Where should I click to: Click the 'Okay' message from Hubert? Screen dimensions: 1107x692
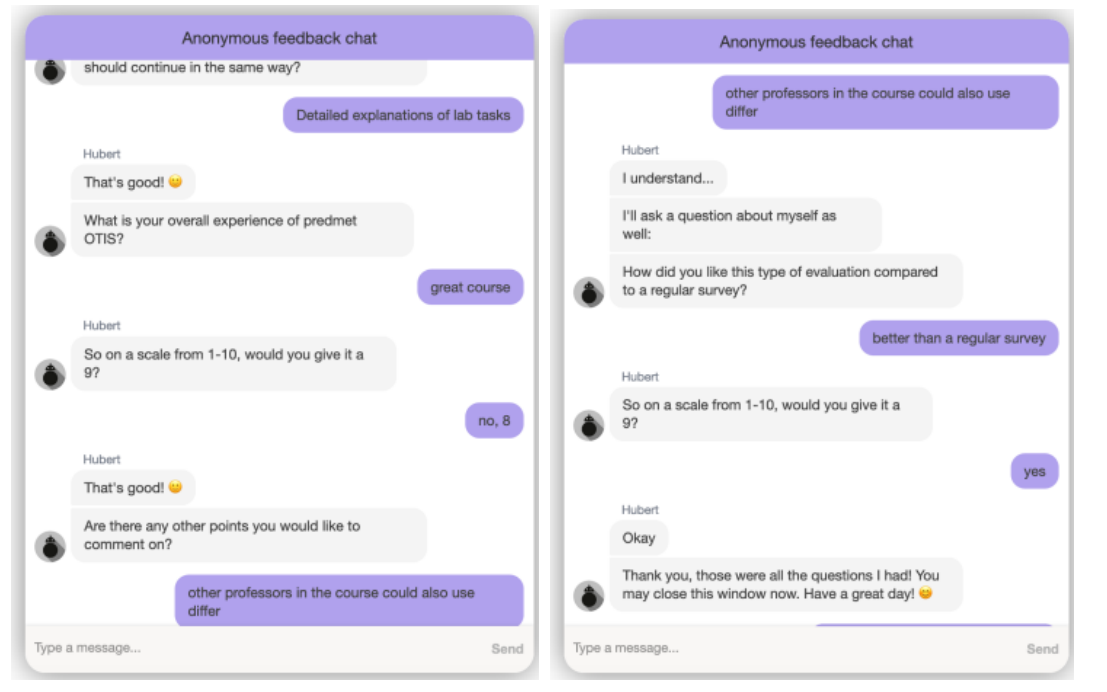(x=639, y=538)
